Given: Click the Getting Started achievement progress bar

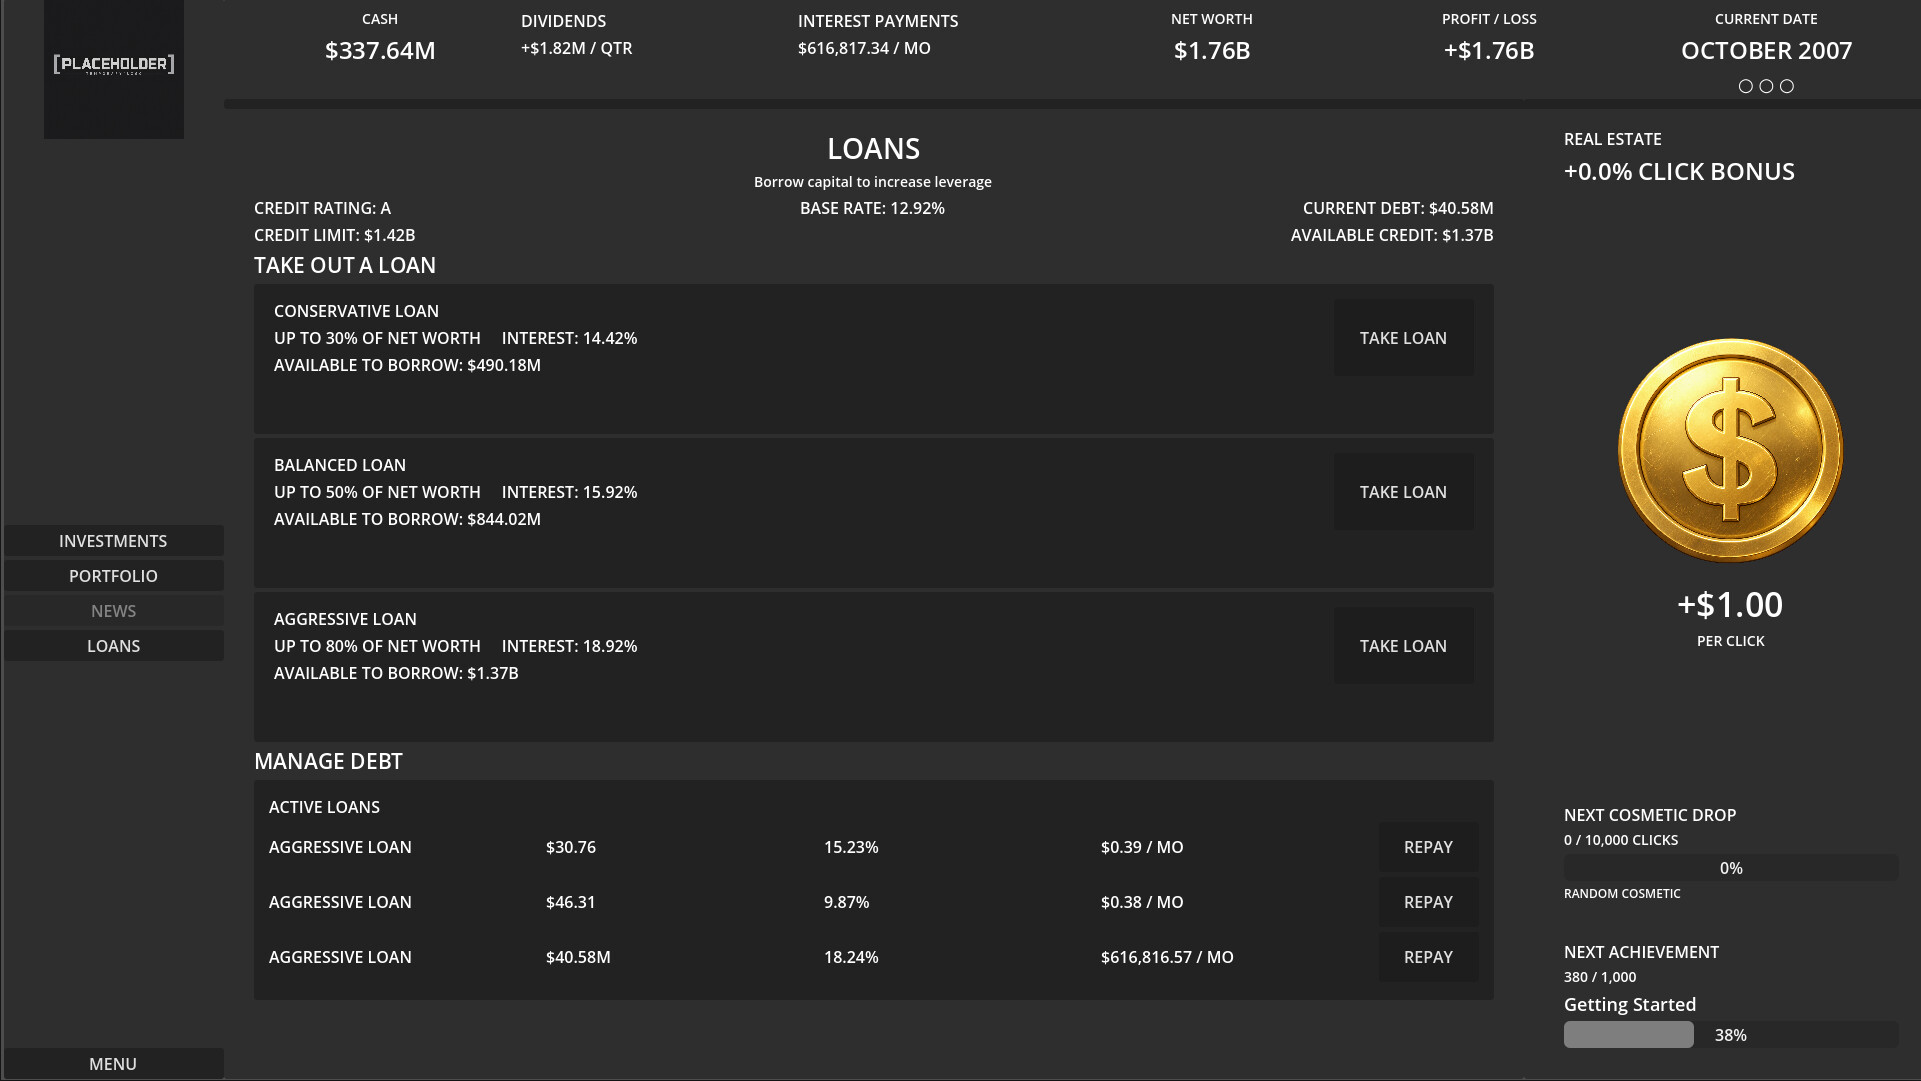Looking at the screenshot, I should (1730, 1035).
